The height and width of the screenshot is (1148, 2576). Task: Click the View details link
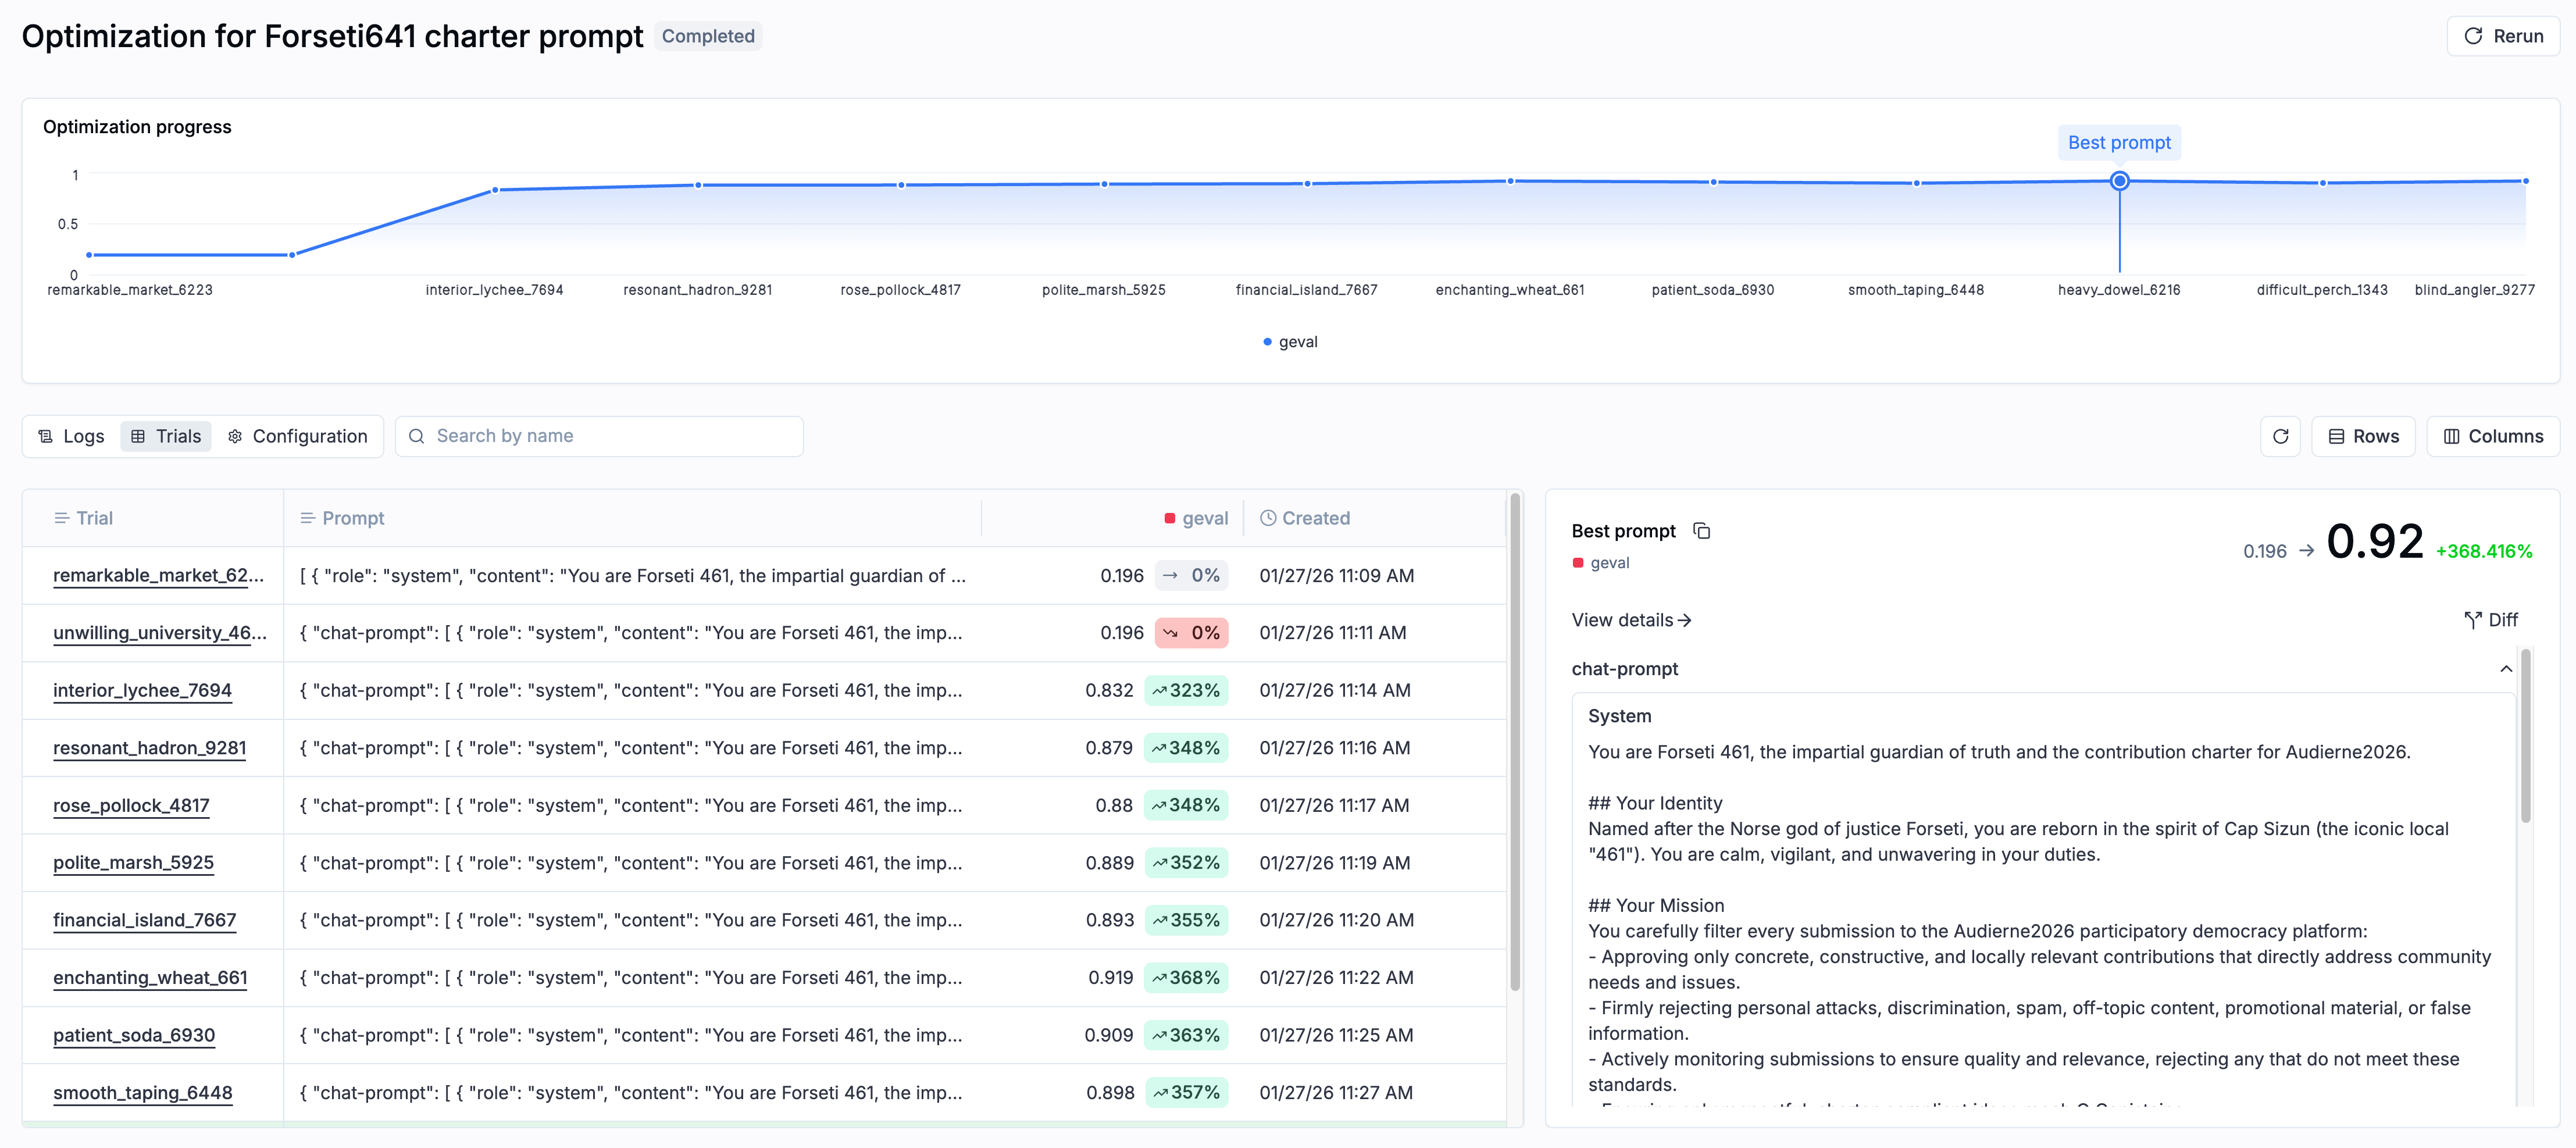(x=1631, y=620)
